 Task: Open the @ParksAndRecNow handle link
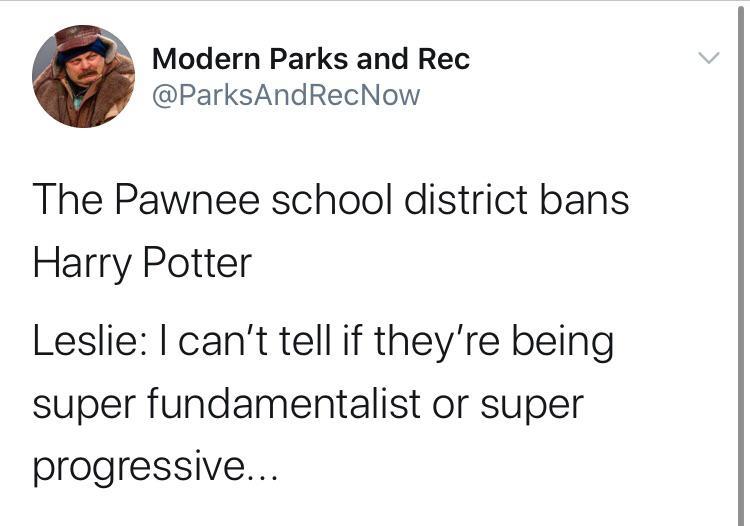(x=286, y=95)
